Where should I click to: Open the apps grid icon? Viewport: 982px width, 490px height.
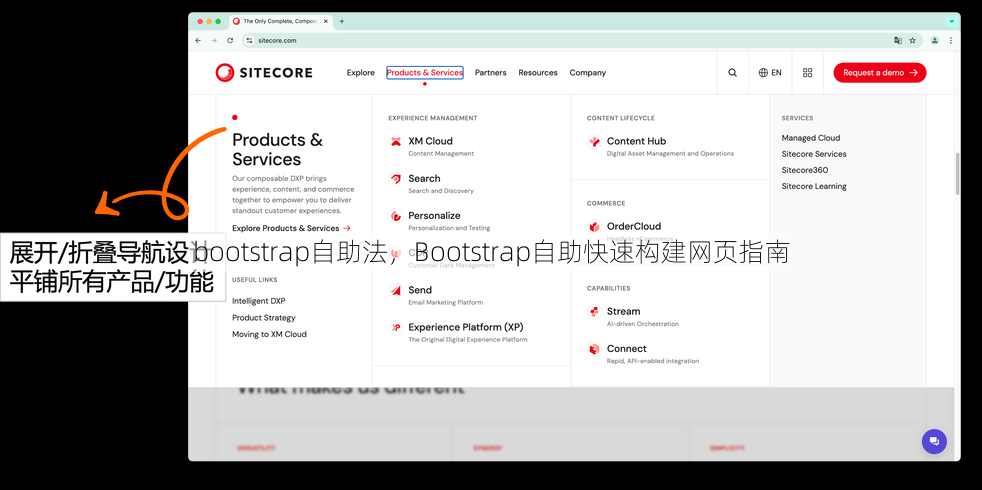pos(807,73)
